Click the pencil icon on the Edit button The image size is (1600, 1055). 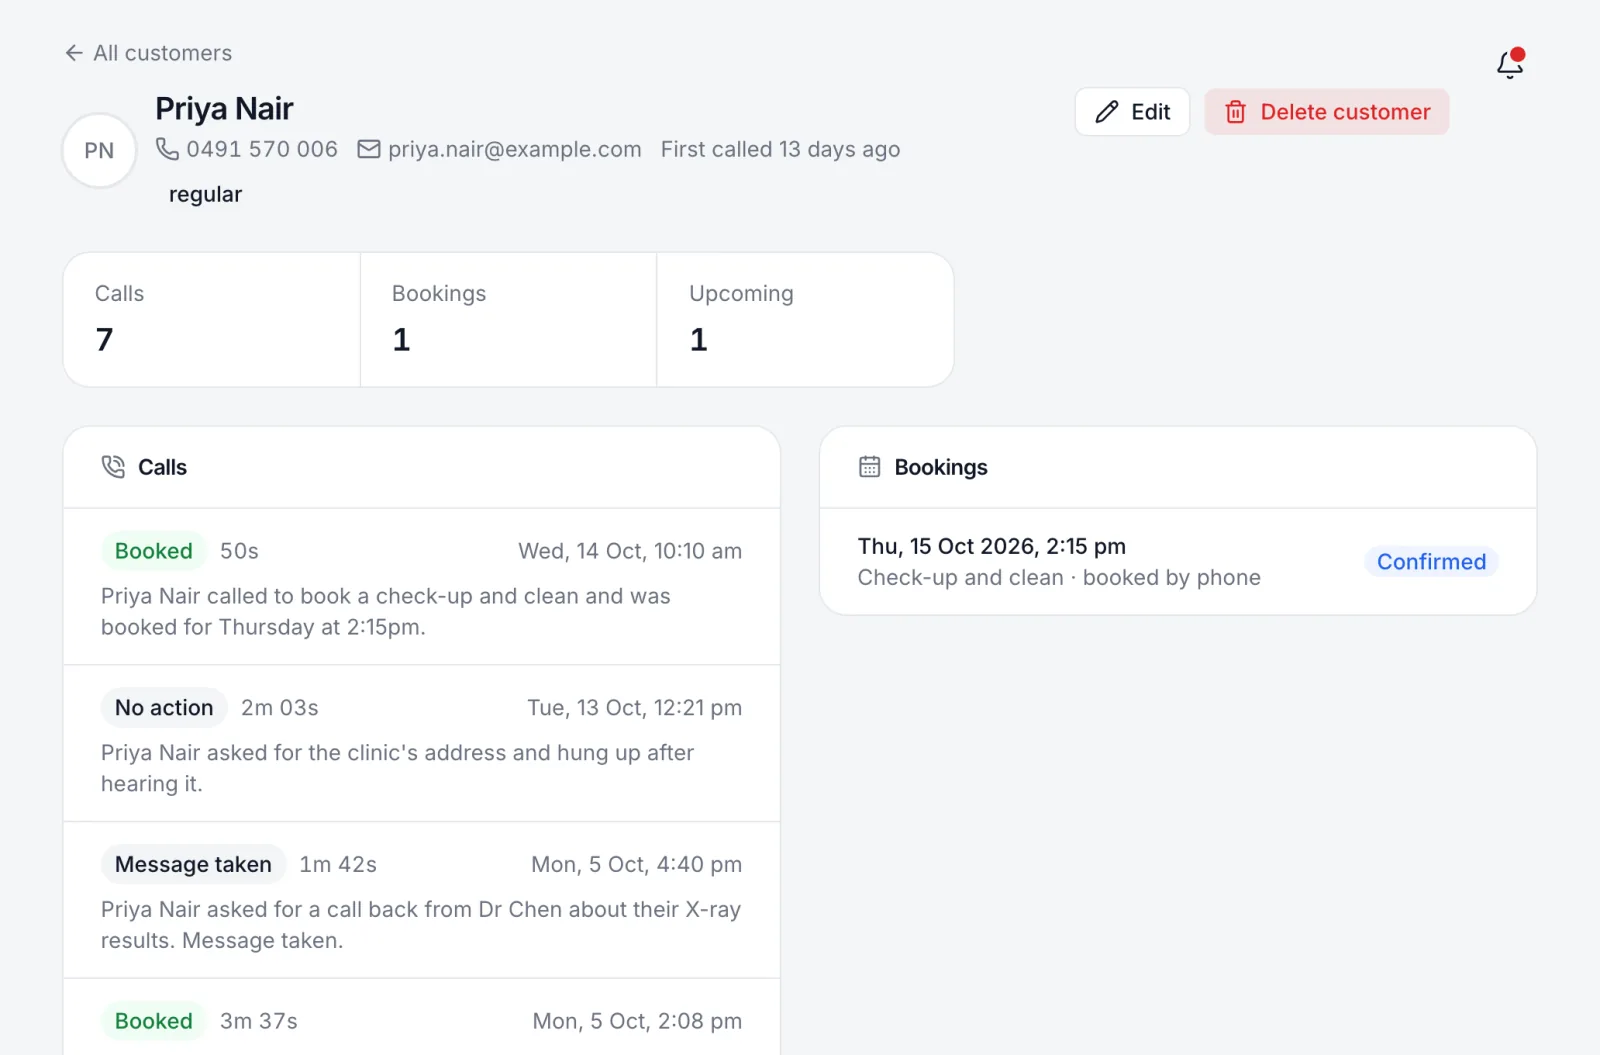tap(1106, 112)
